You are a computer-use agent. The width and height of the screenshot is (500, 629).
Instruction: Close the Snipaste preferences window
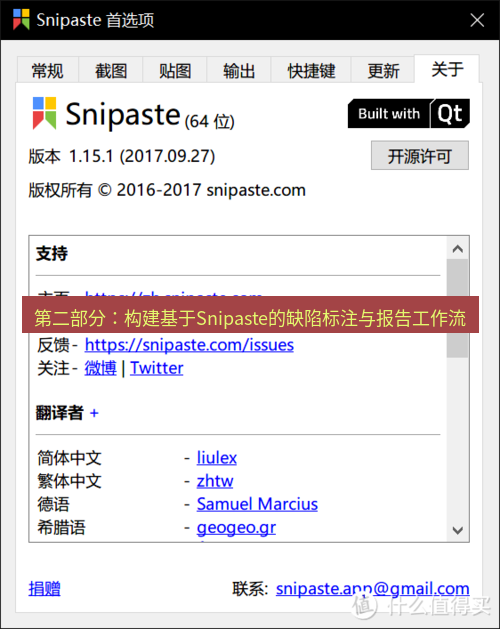[477, 20]
